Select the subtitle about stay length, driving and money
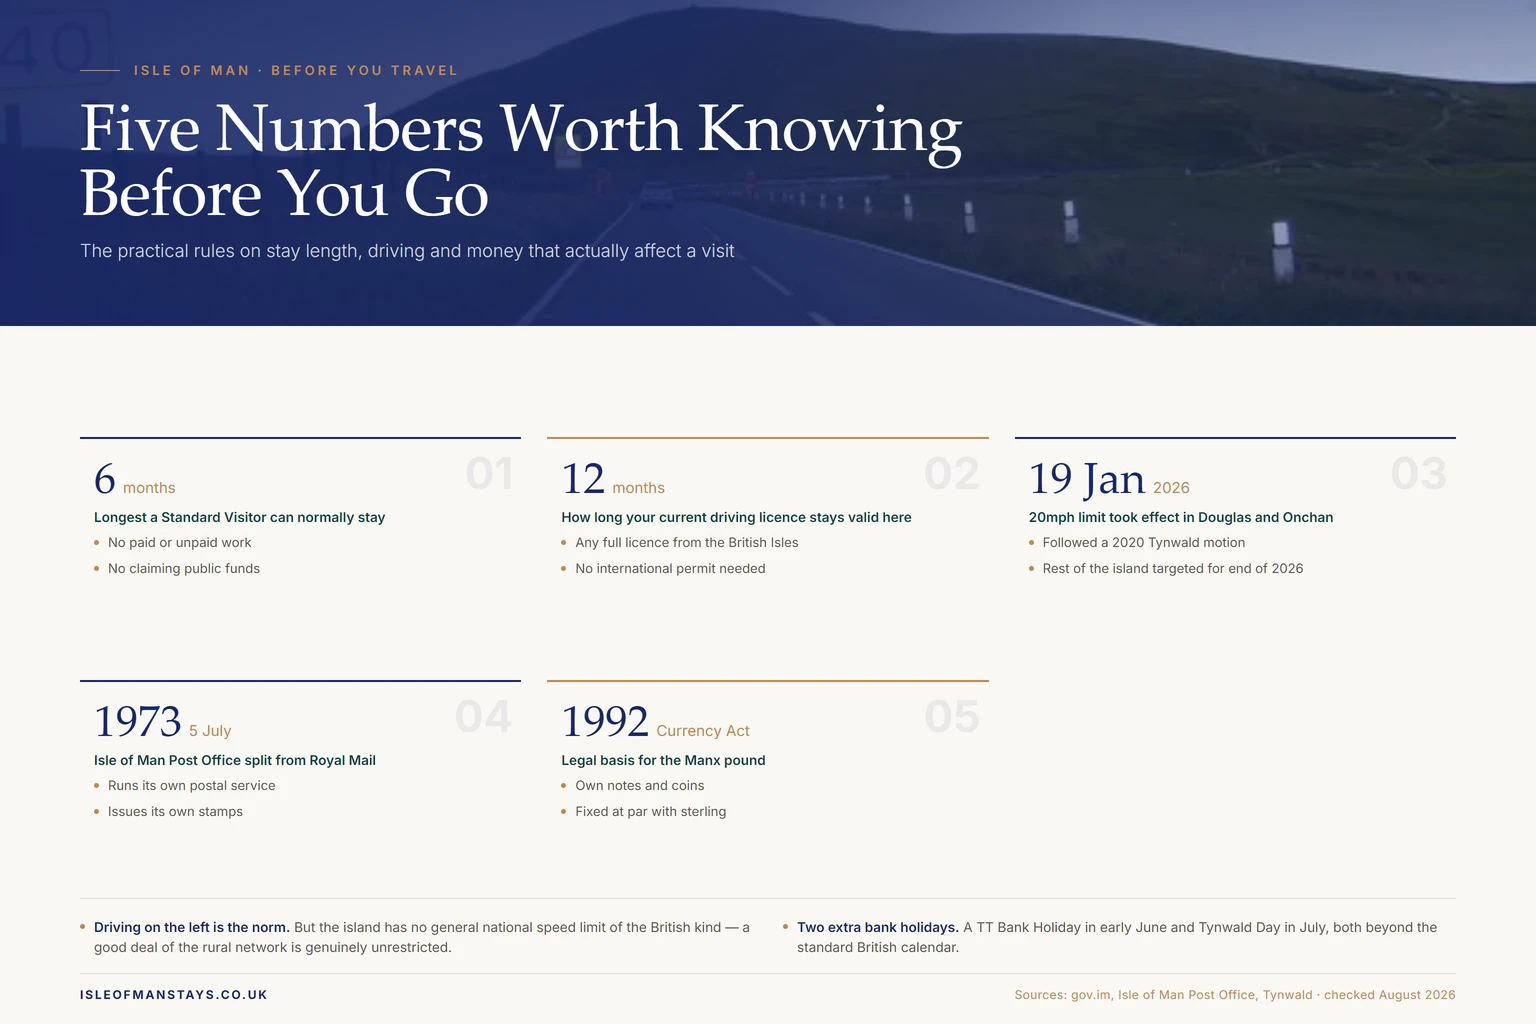 (x=407, y=251)
